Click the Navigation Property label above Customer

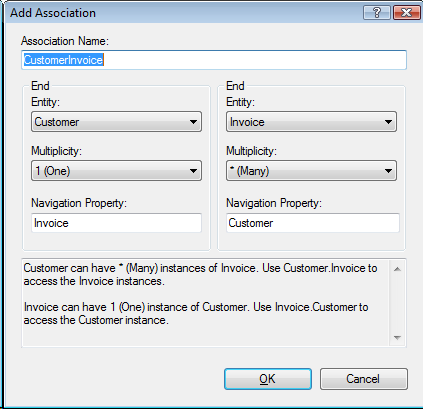coord(274,203)
